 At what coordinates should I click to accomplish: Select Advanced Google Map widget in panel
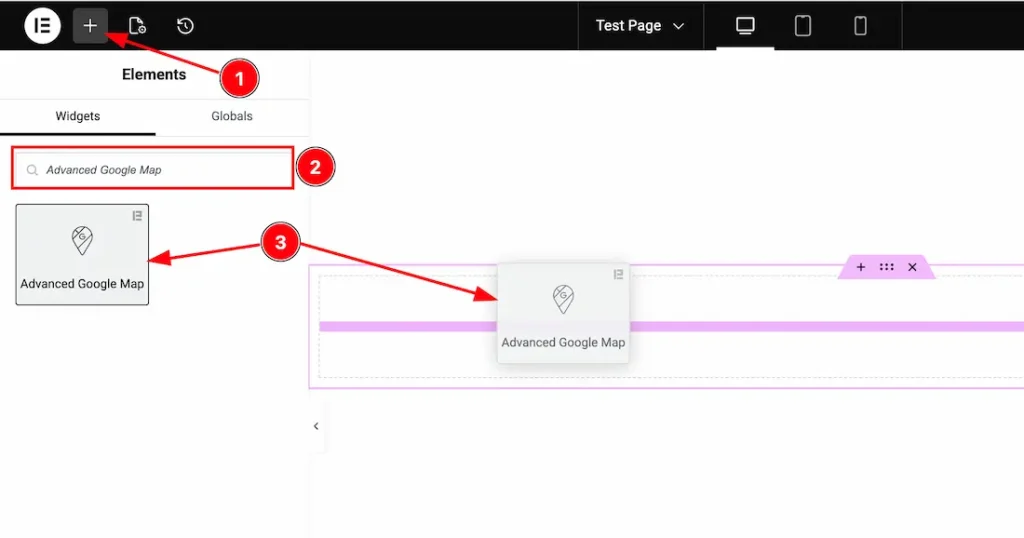point(82,255)
